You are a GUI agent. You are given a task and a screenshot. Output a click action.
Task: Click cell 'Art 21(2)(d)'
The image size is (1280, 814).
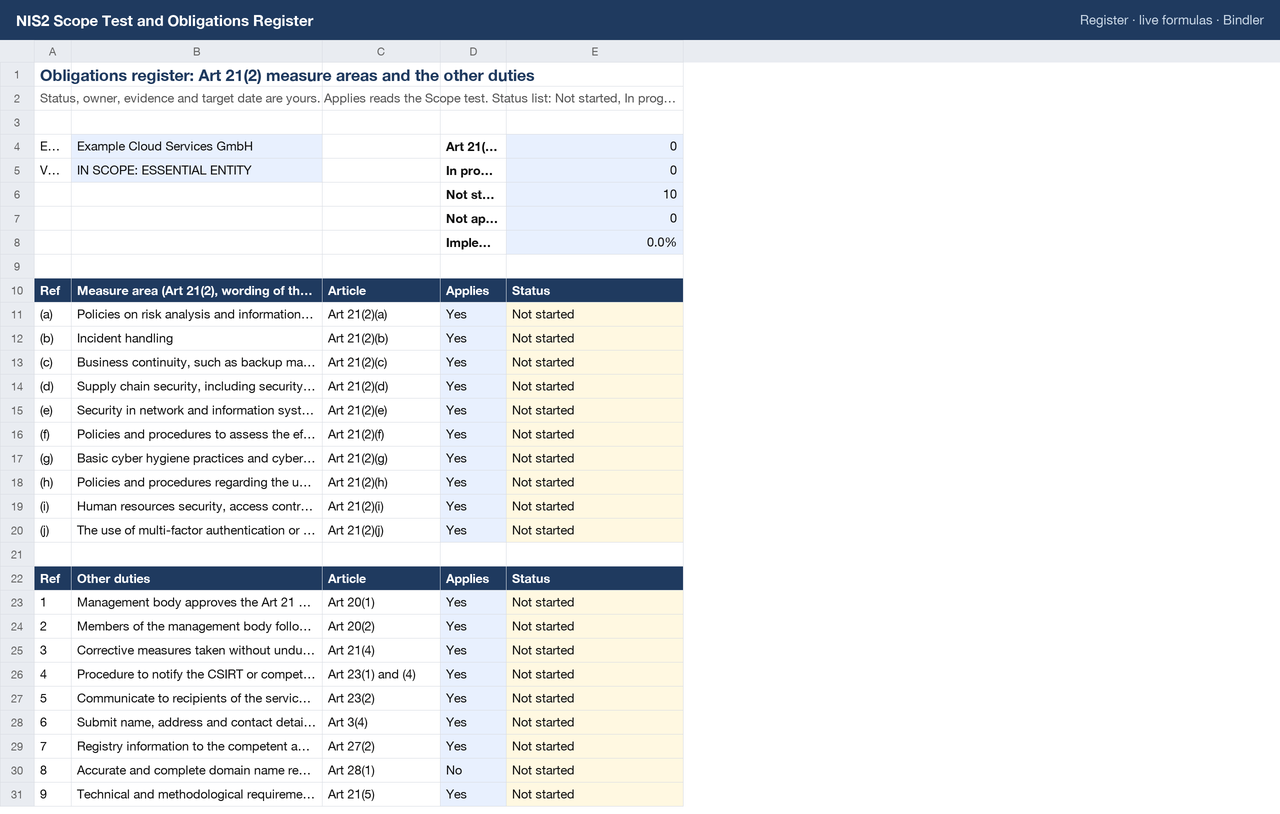click(x=381, y=387)
